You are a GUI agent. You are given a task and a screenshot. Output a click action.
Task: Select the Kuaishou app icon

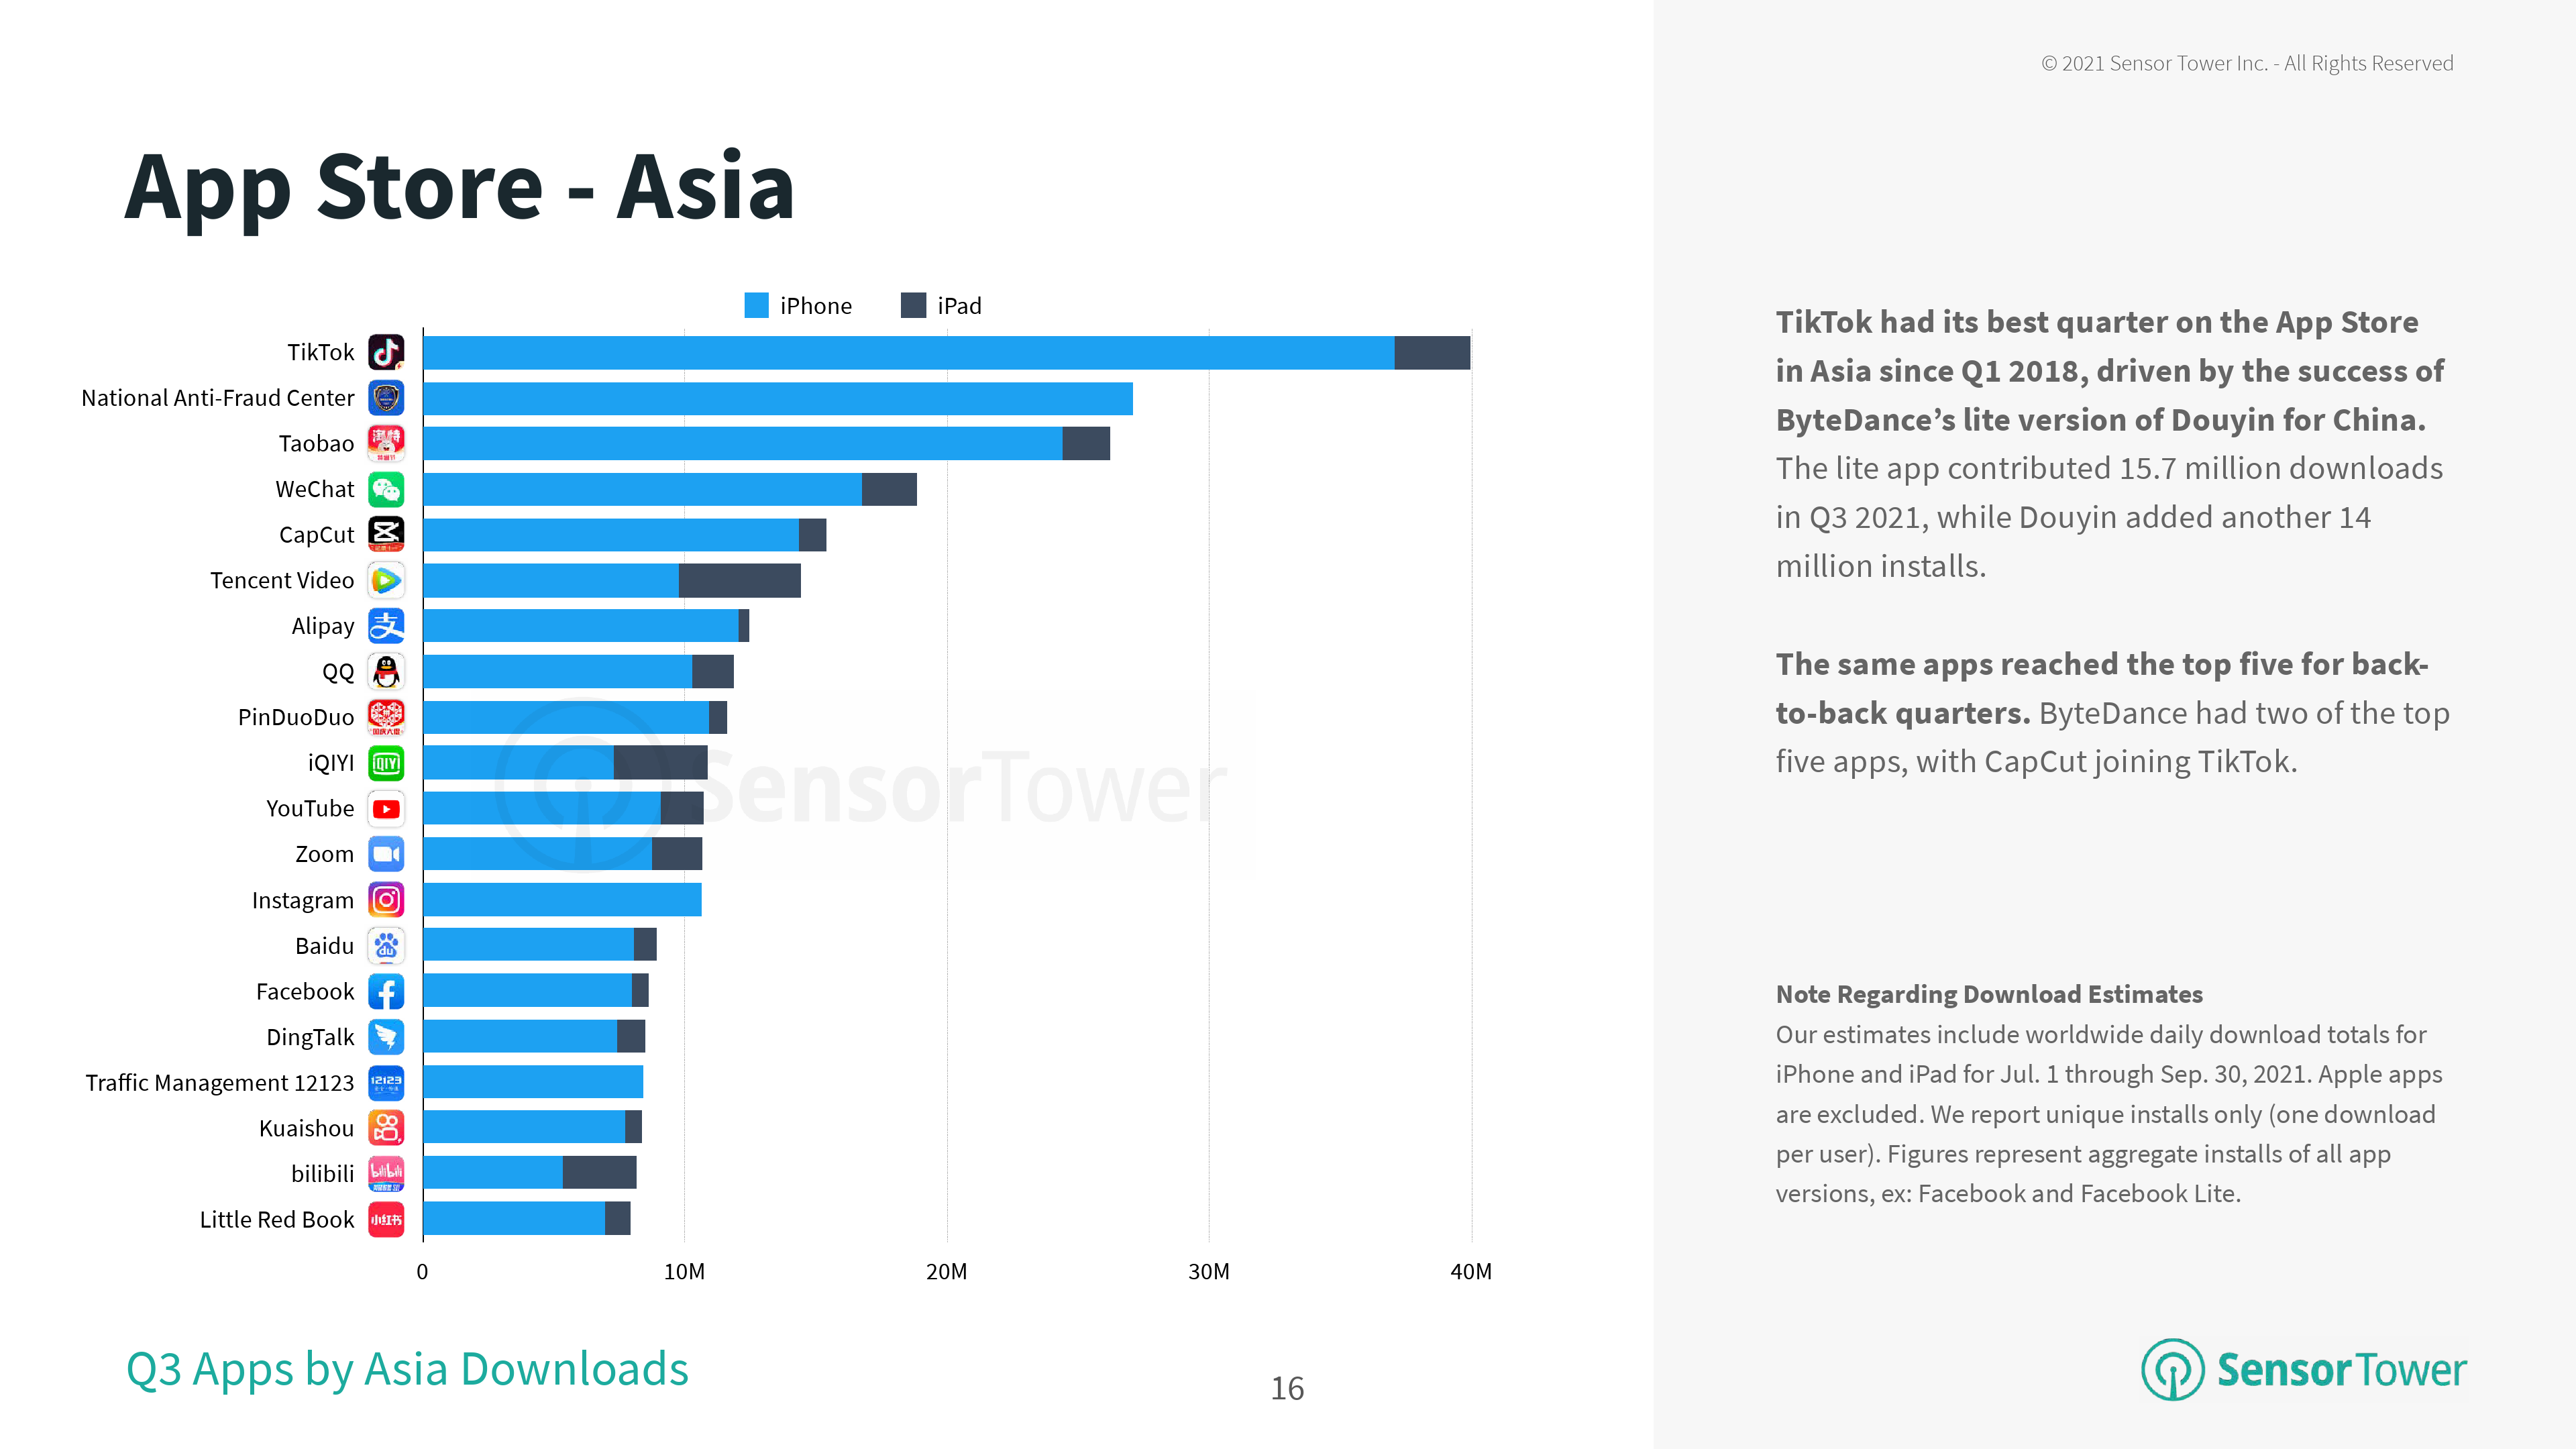pos(386,1128)
